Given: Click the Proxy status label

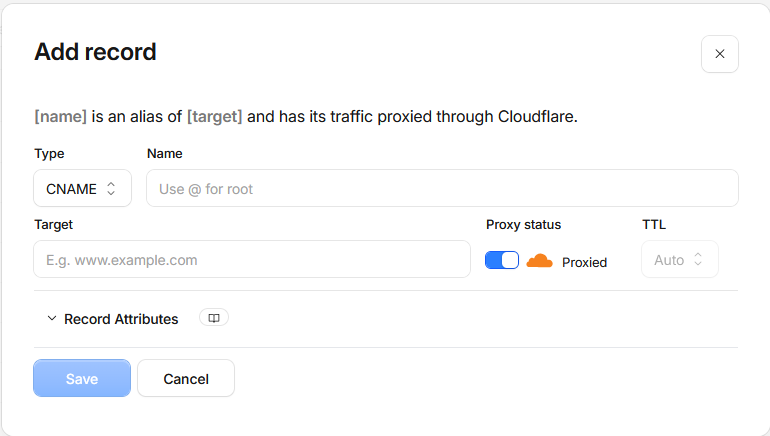Looking at the screenshot, I should [x=523, y=224].
